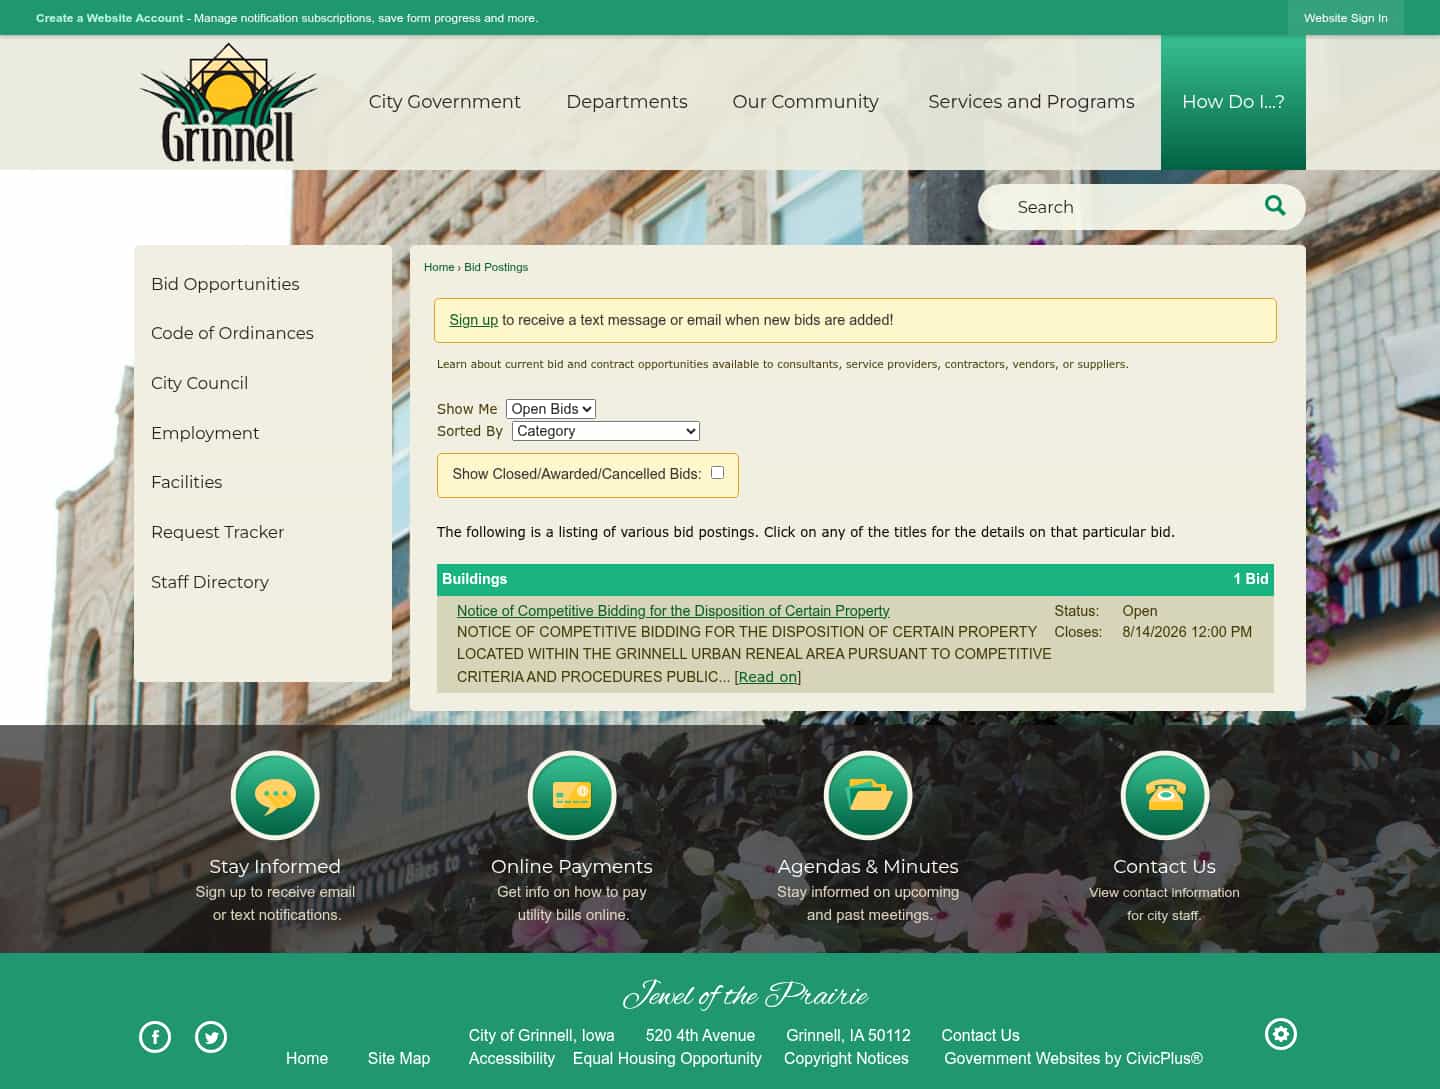Click the magnifying glass search icon
Viewport: 1440px width, 1089px height.
pos(1275,206)
